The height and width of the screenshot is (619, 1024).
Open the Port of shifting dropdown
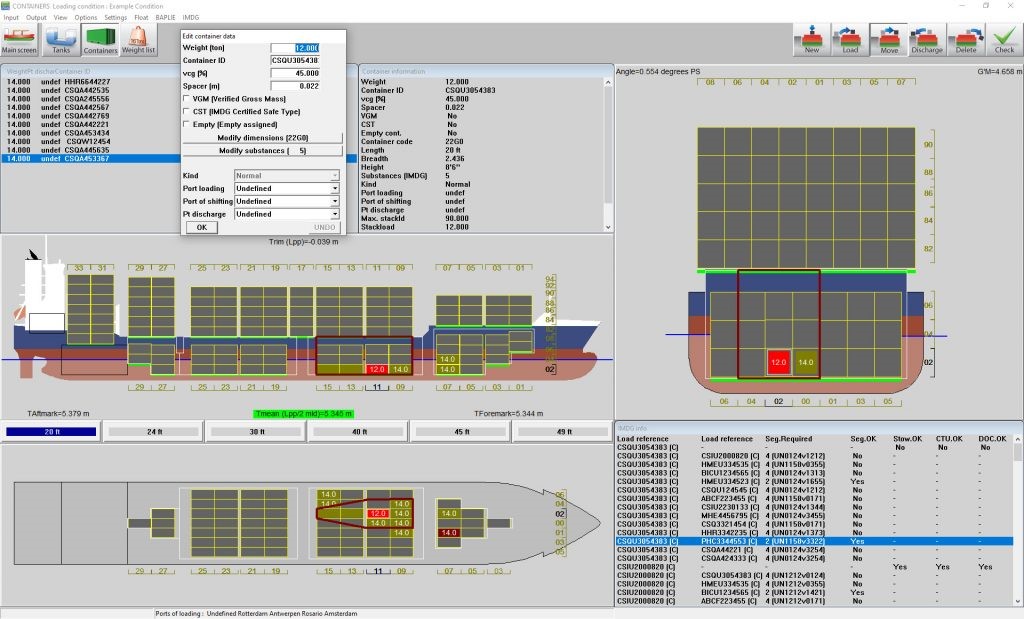(335, 201)
